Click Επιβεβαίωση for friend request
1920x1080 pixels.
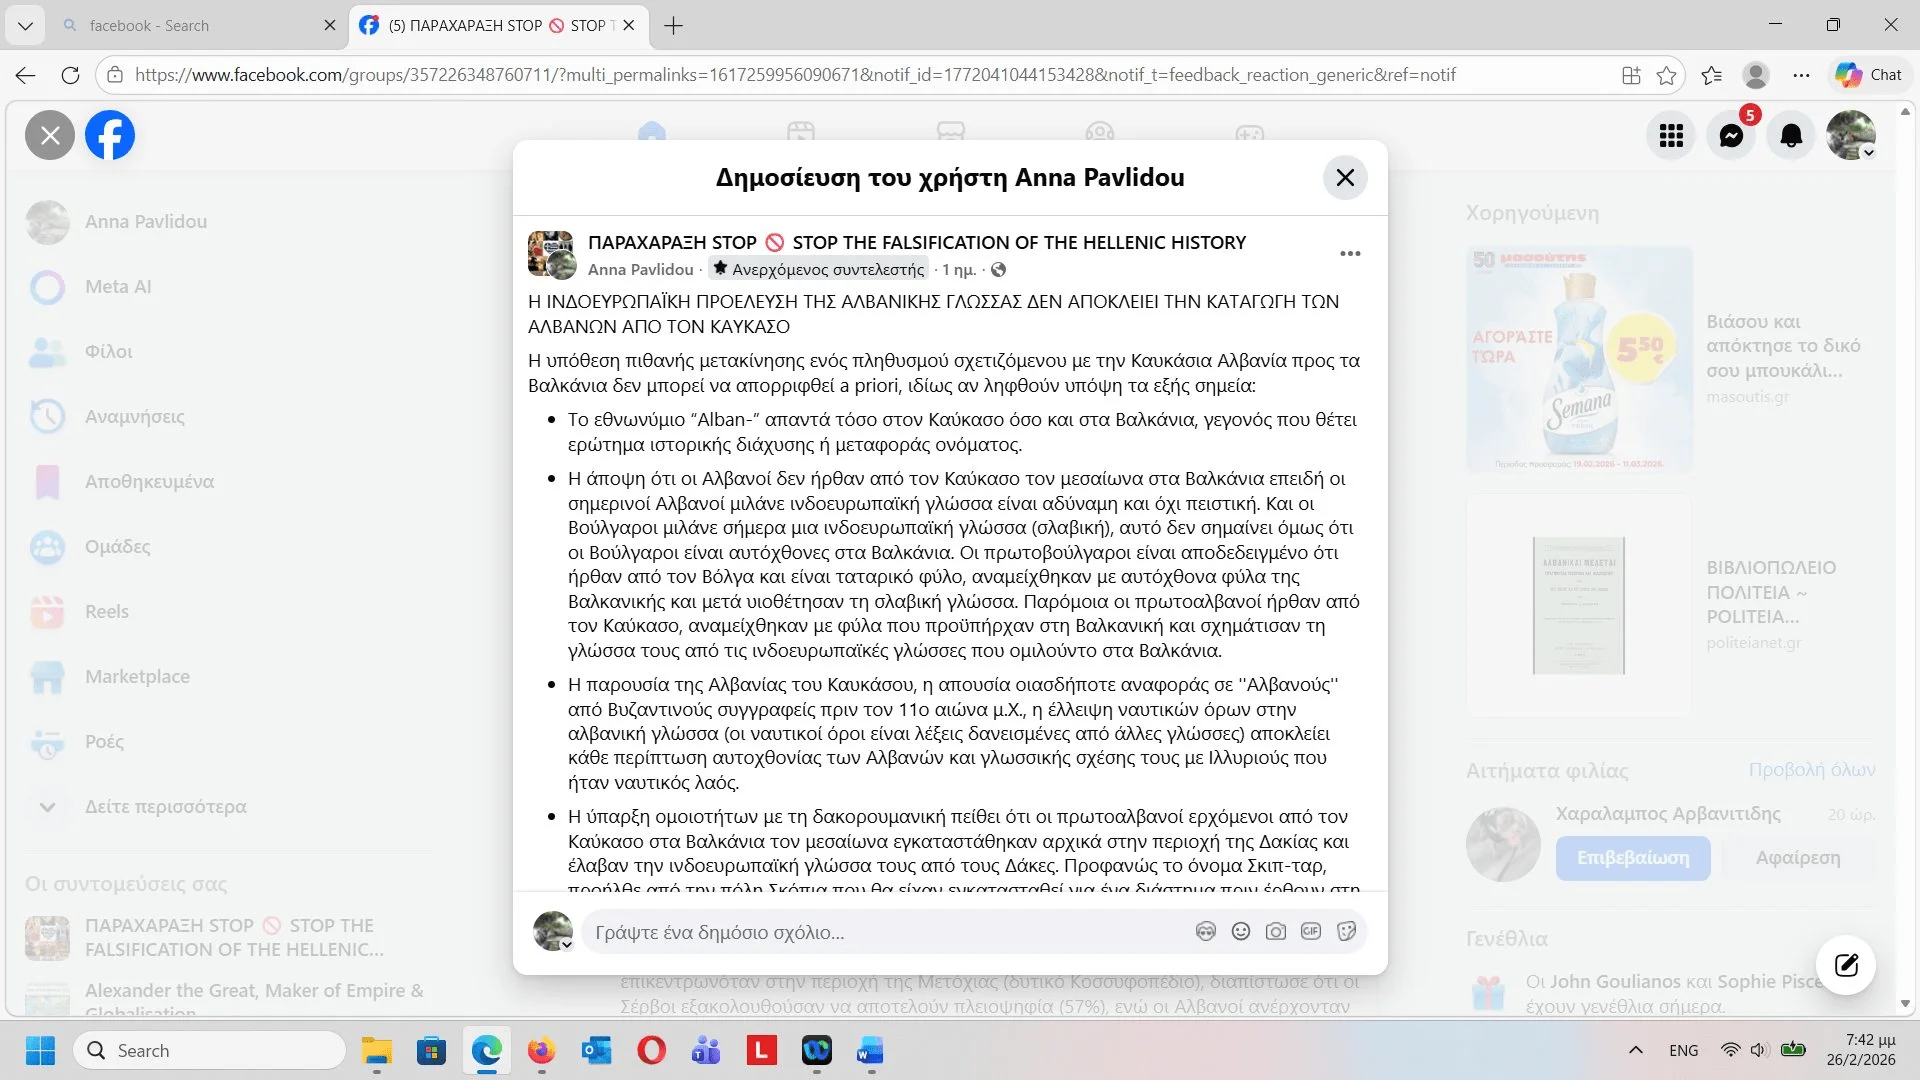pos(1633,858)
